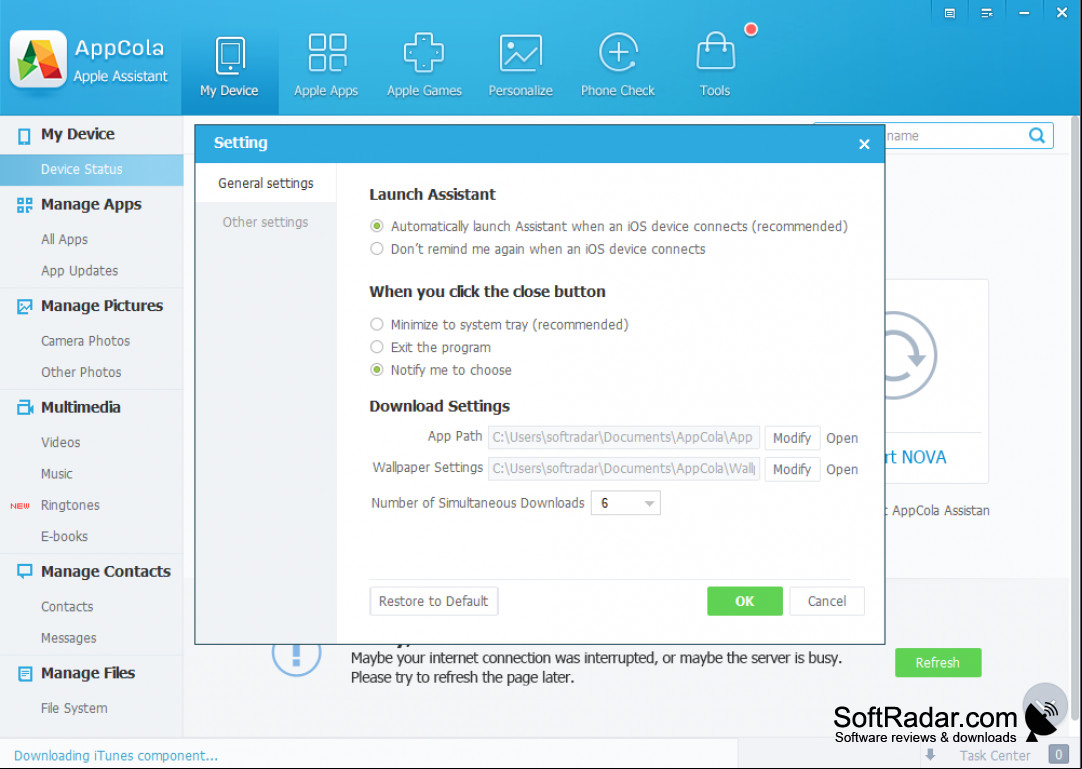Open the Apple Games section
This screenshot has width=1082, height=769.
coord(424,67)
